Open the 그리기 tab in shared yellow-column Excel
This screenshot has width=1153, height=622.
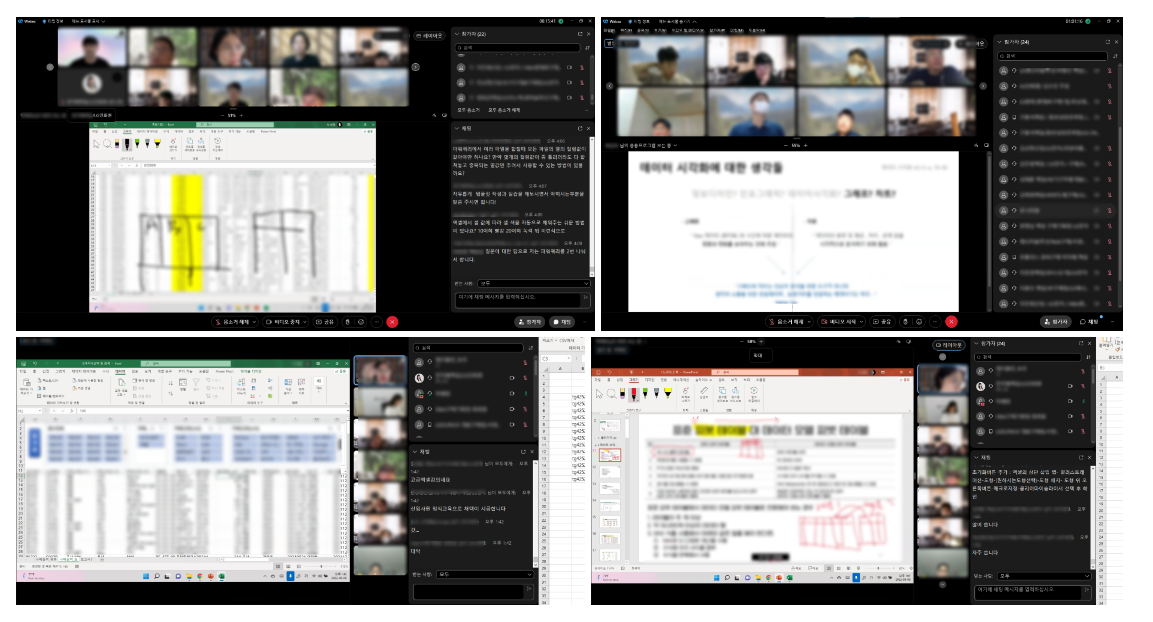pos(127,131)
